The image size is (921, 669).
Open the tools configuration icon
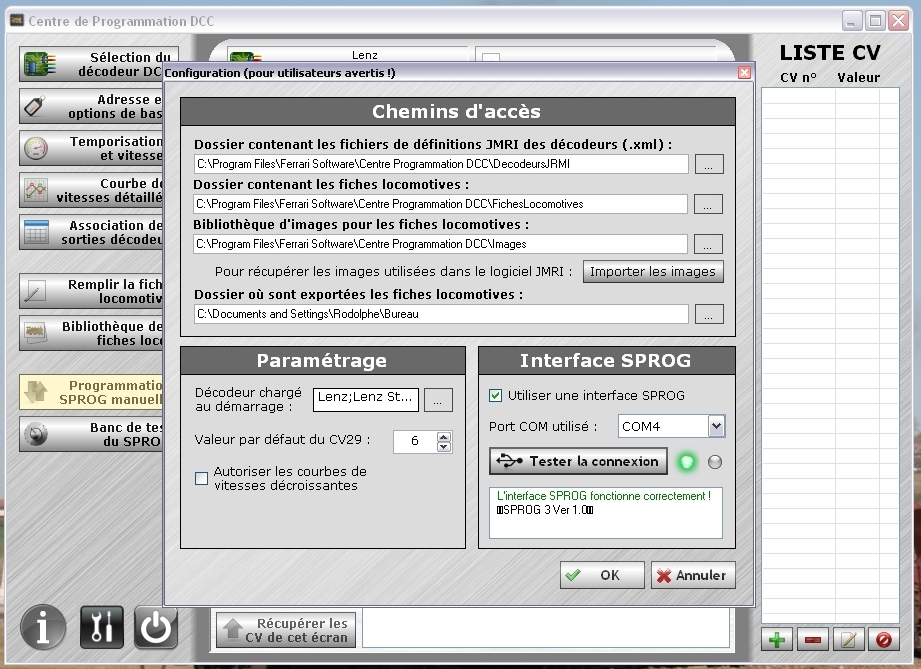point(102,627)
